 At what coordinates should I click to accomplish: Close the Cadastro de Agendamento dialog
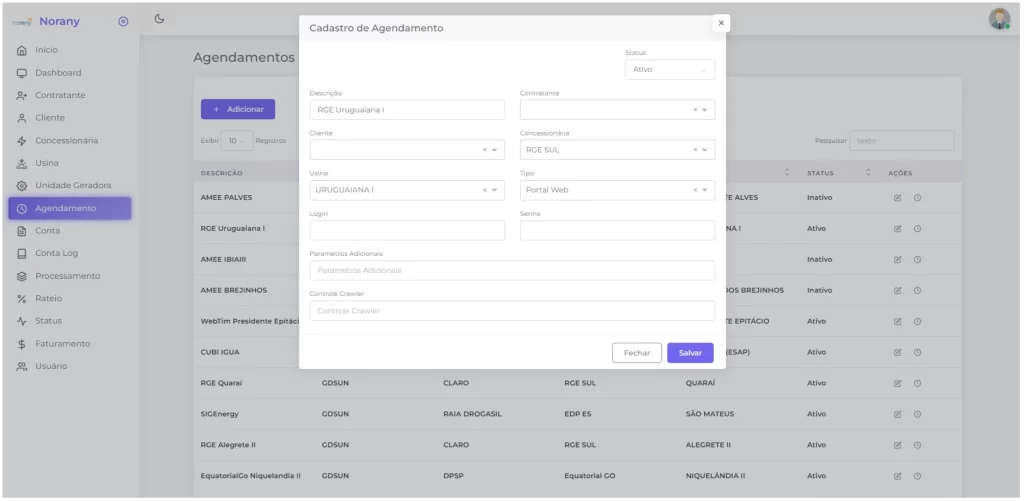click(721, 23)
